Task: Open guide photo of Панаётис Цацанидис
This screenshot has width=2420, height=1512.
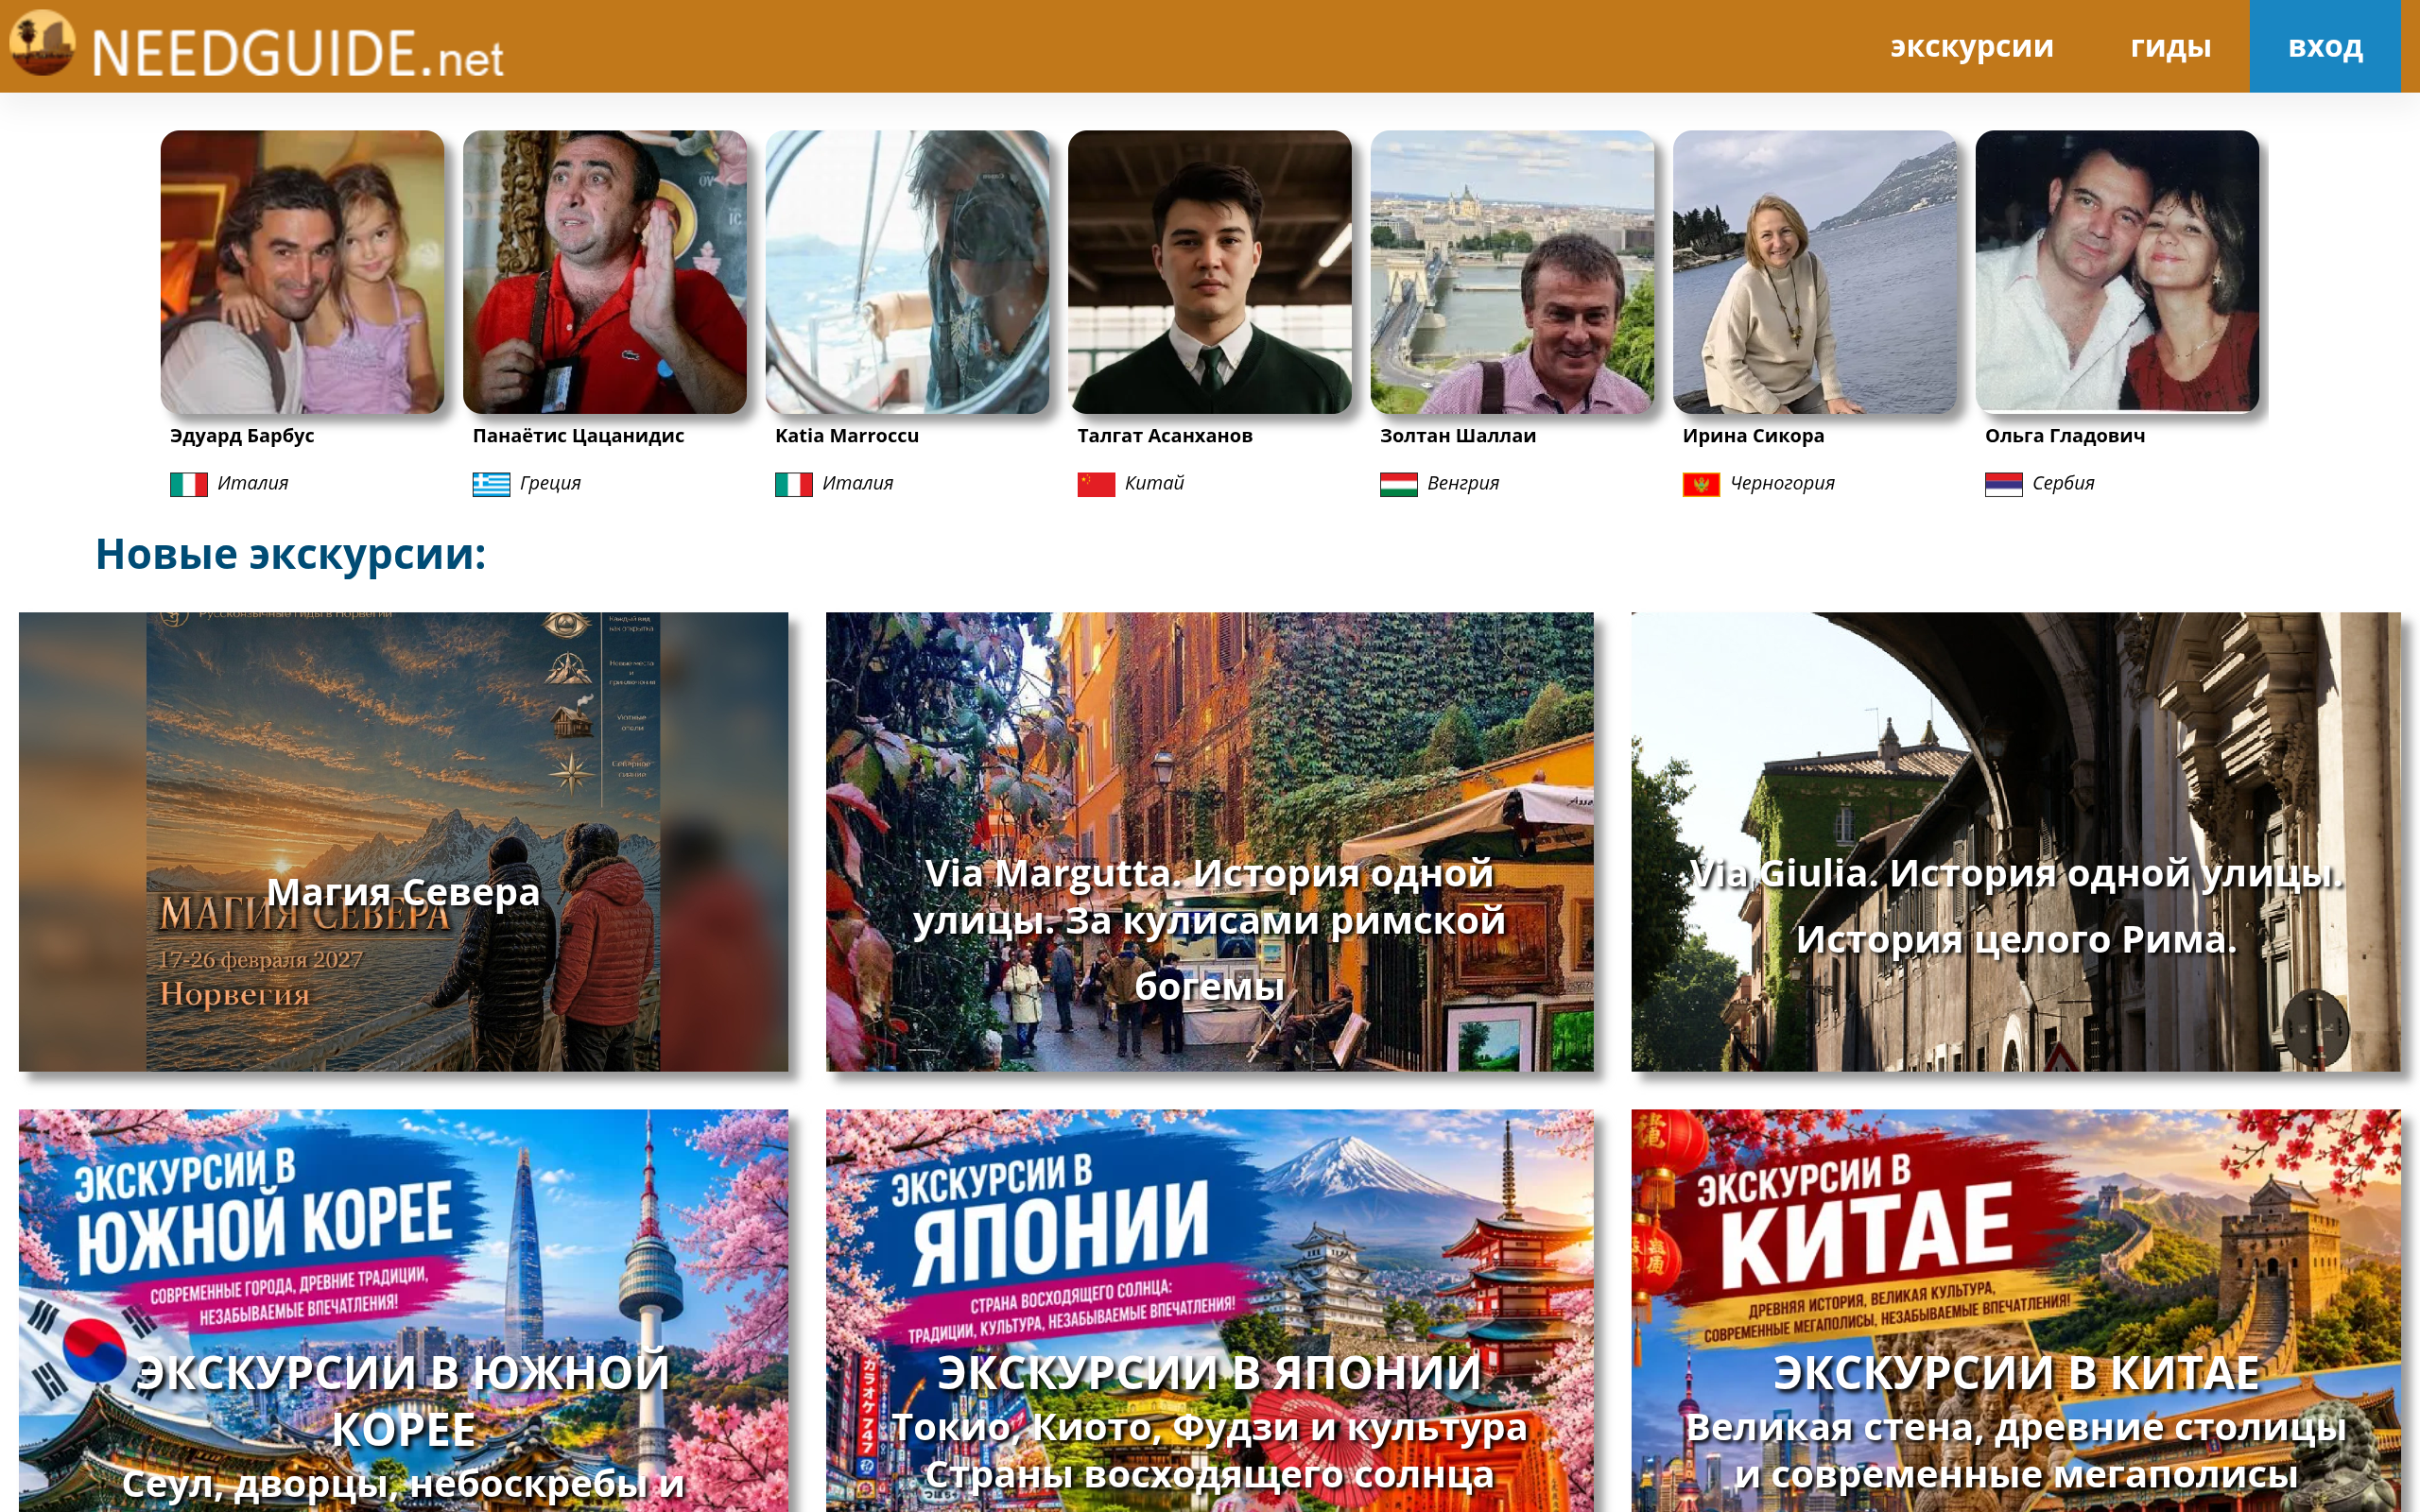Action: coord(605,272)
